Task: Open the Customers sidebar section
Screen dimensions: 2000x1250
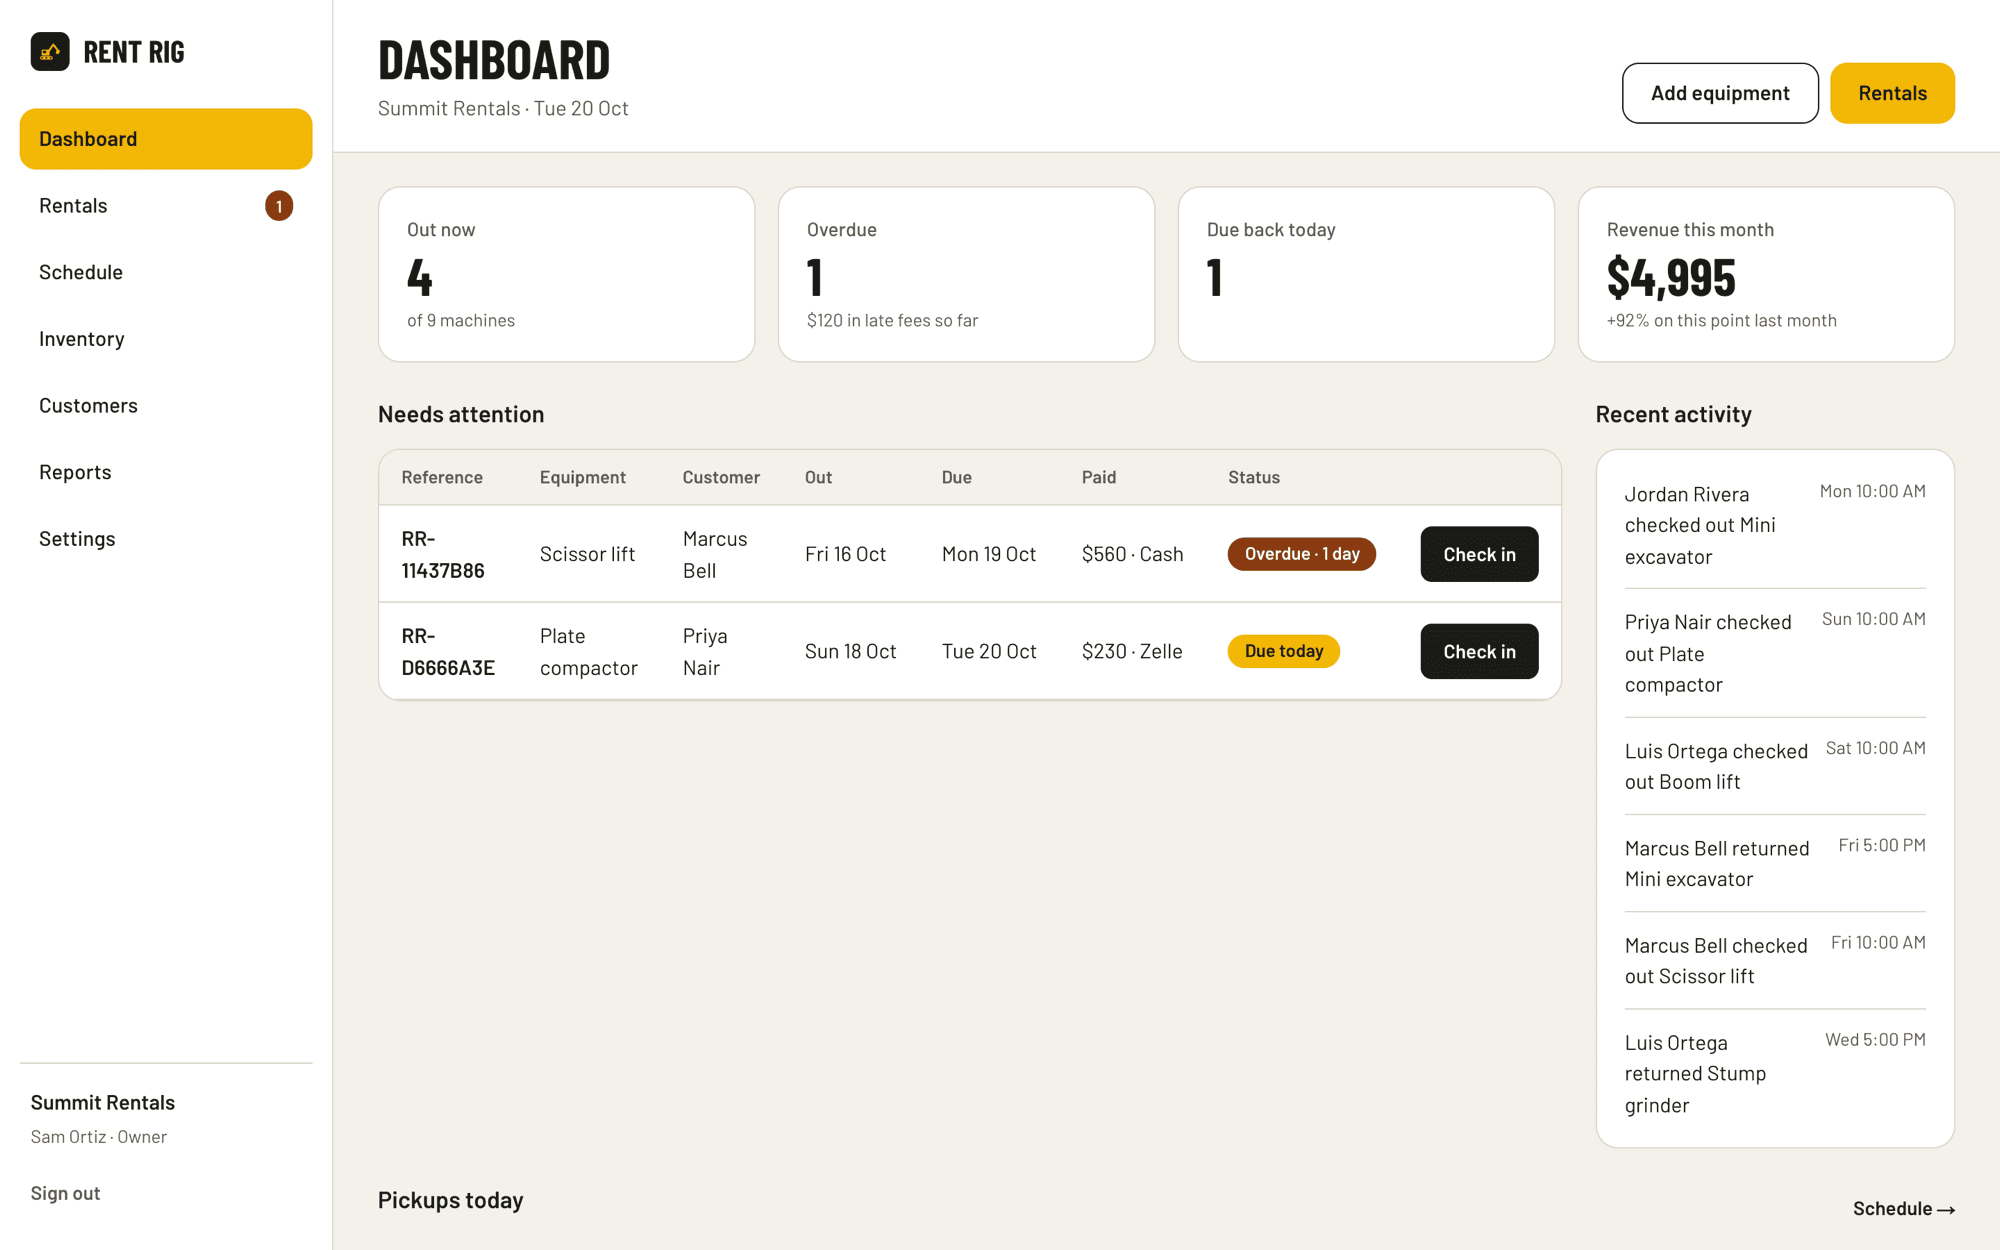Action: [x=166, y=405]
